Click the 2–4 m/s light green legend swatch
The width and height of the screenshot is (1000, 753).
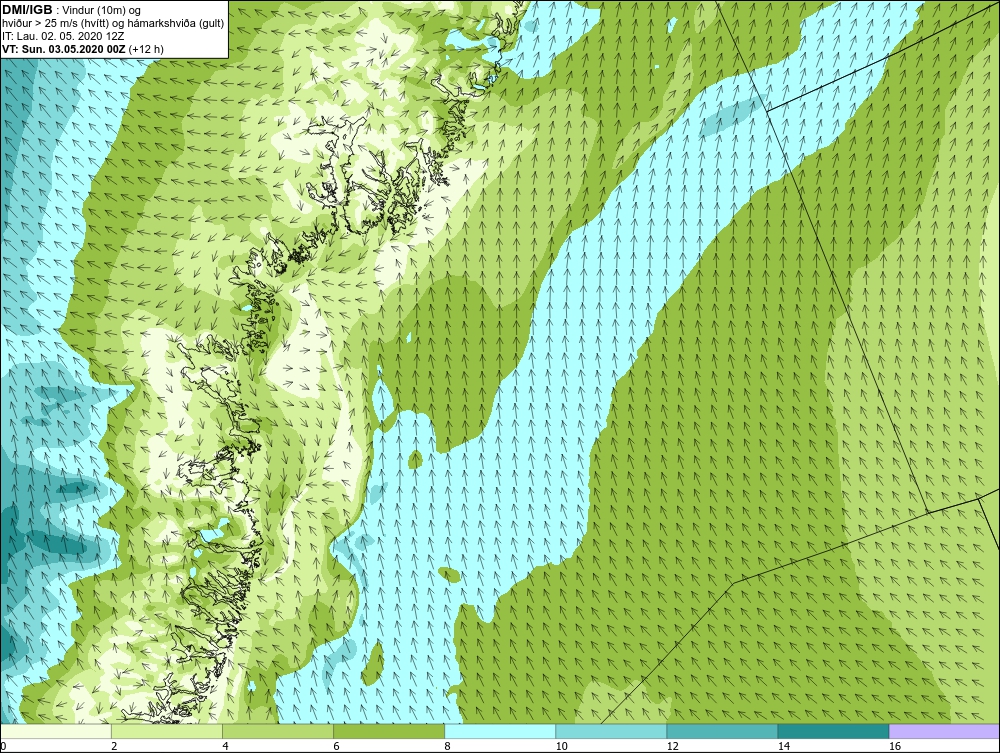167,731
